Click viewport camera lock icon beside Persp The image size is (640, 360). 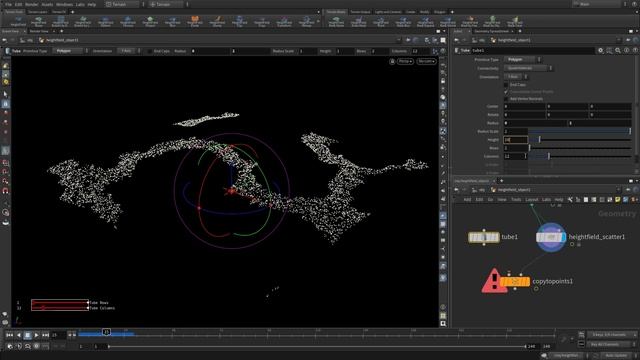(392, 61)
